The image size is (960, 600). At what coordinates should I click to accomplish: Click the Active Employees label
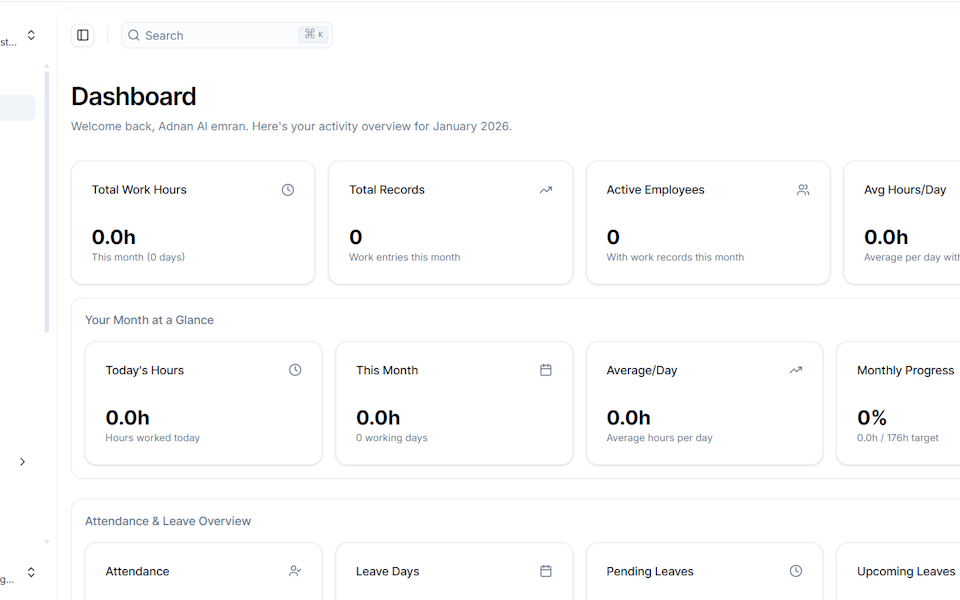656,190
